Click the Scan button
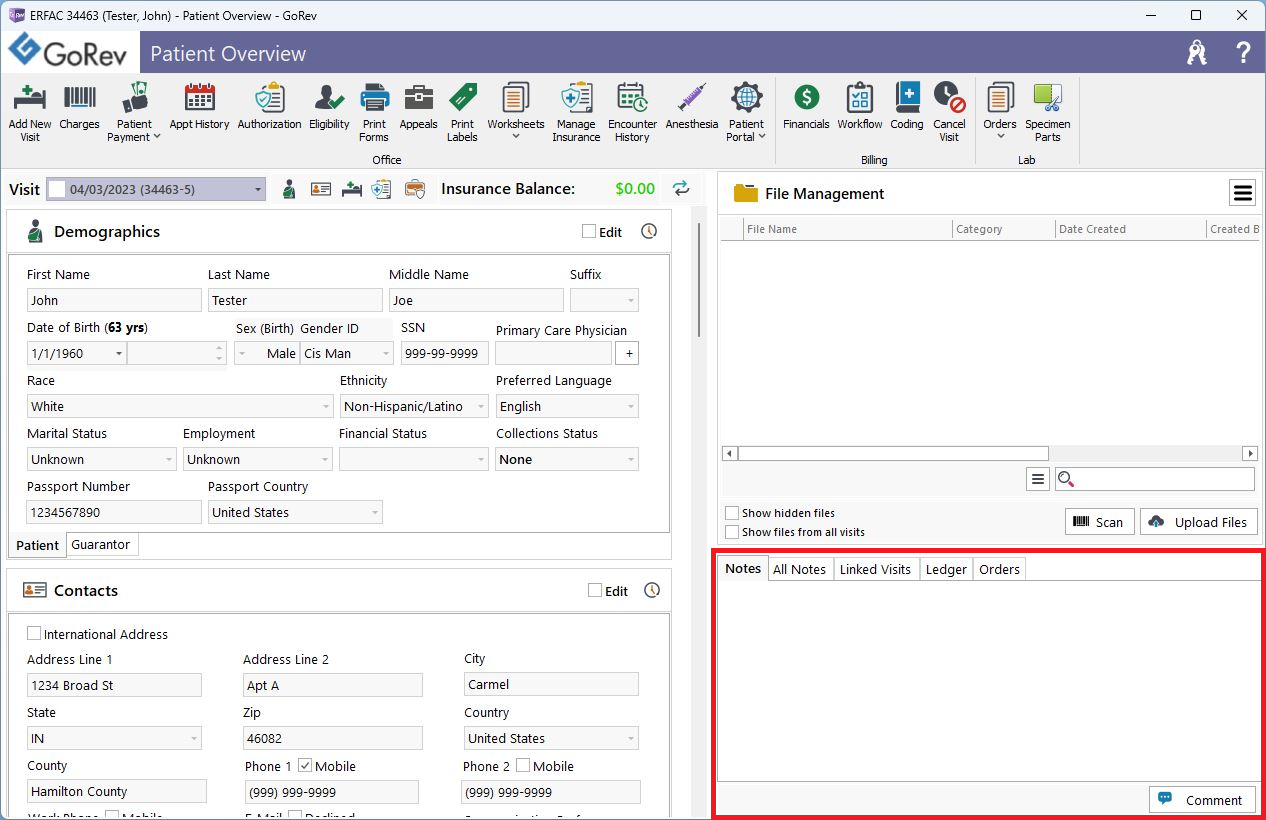Viewport: 1266px width, 820px height. (x=1099, y=522)
